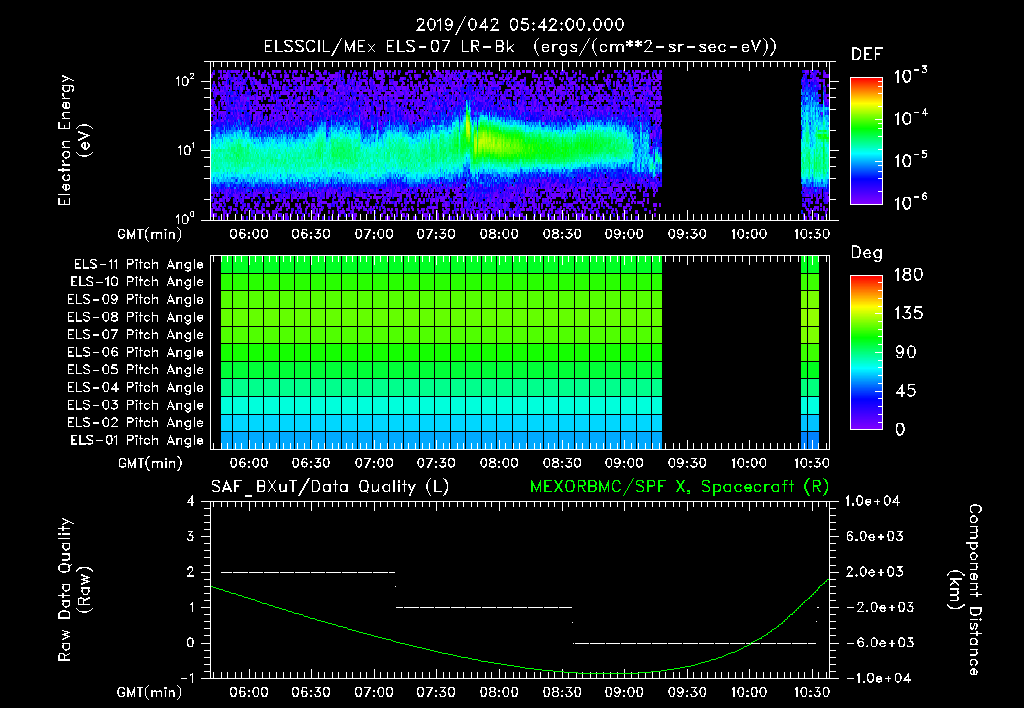Click the ELS-07 Pitch Angle row label
Screen dimensions: 1024x708
pos(136,334)
